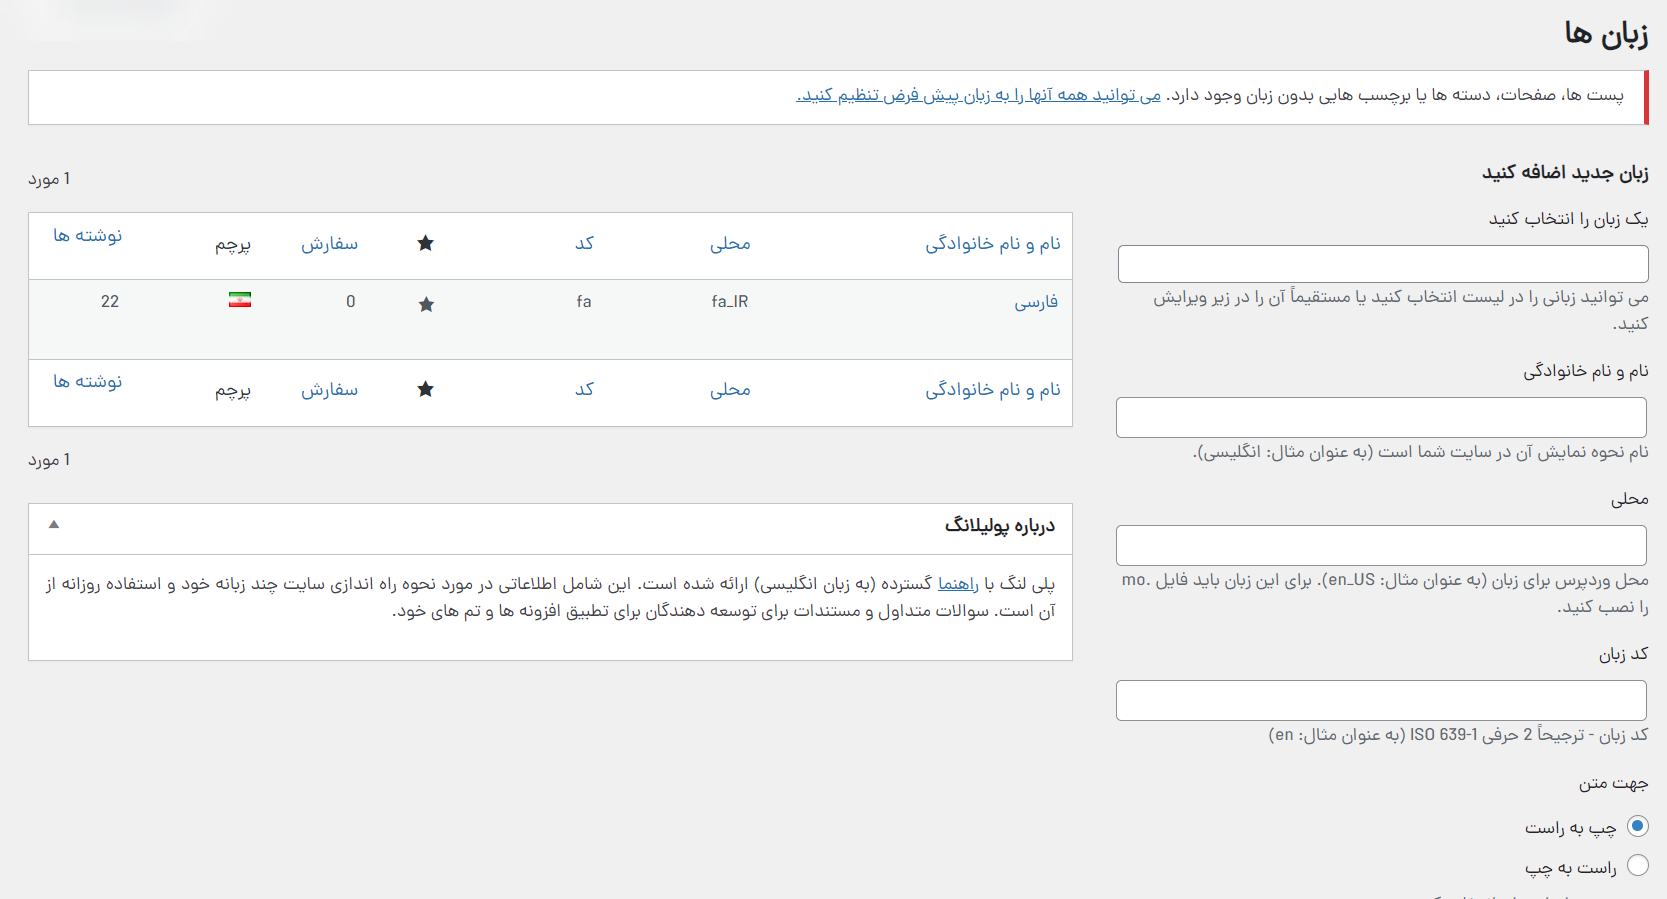Click the order value 0 cell
Viewport: 1667px width, 899px height.
[350, 301]
